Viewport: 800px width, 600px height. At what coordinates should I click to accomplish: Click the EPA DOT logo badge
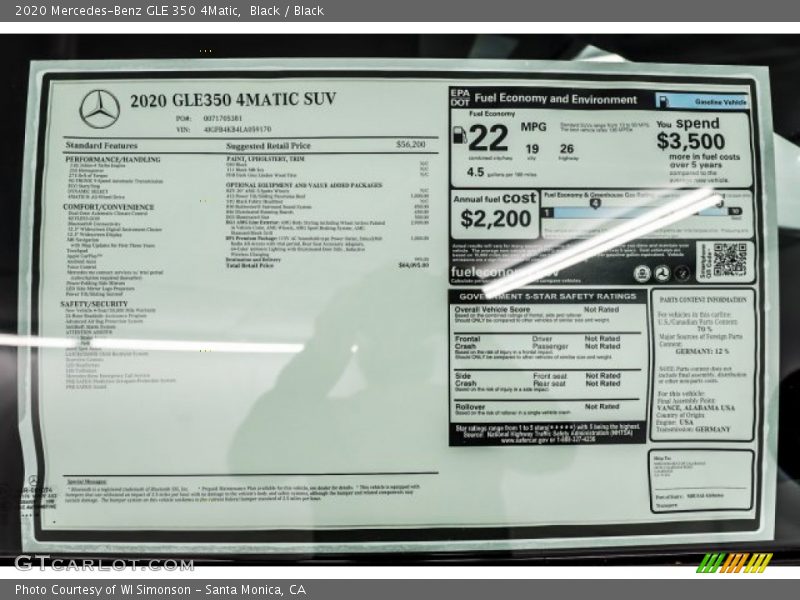460,98
